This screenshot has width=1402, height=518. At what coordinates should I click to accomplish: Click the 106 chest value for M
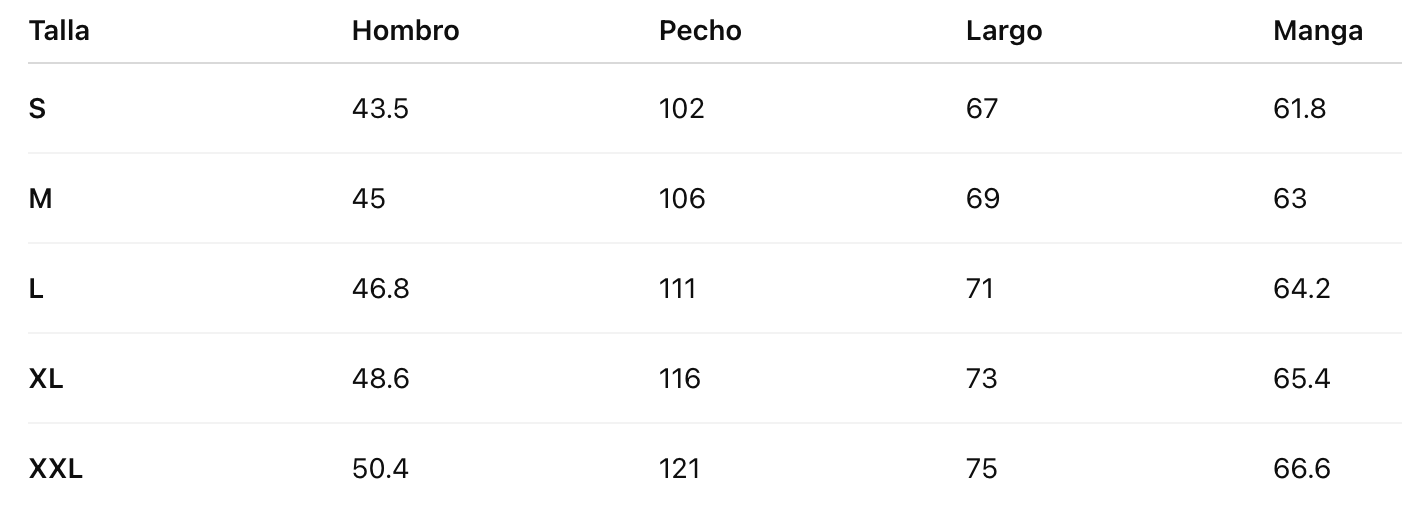pyautogui.click(x=682, y=198)
